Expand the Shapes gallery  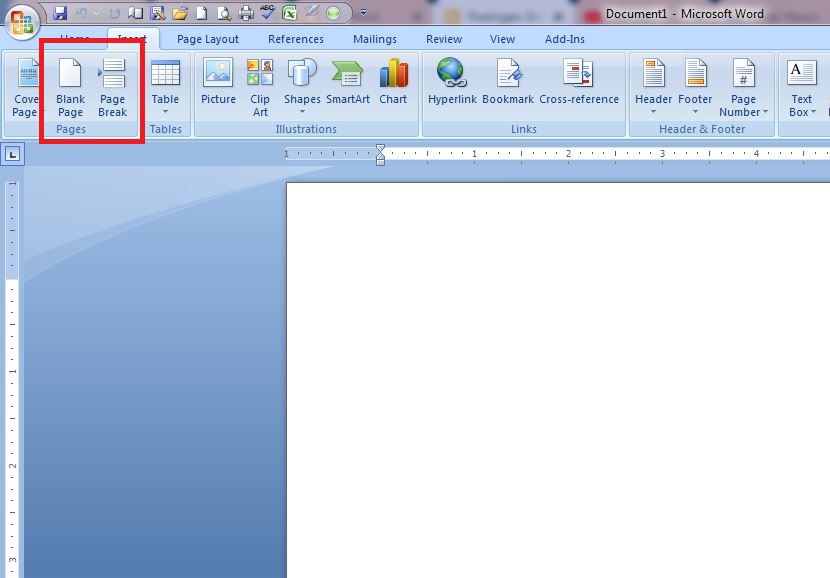pos(302,86)
